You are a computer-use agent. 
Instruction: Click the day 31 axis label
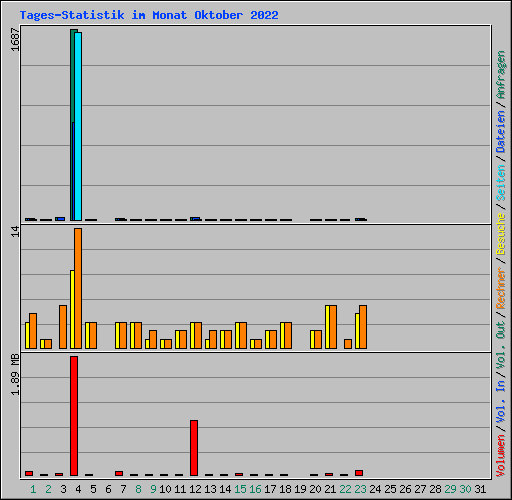(480, 489)
